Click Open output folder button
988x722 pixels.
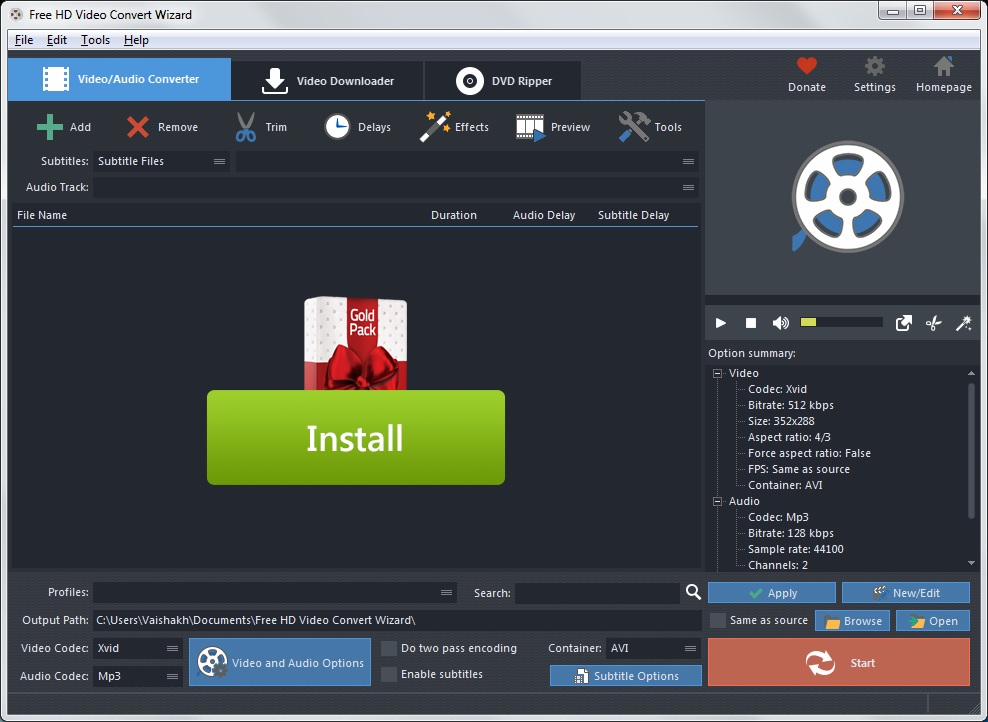(x=933, y=621)
